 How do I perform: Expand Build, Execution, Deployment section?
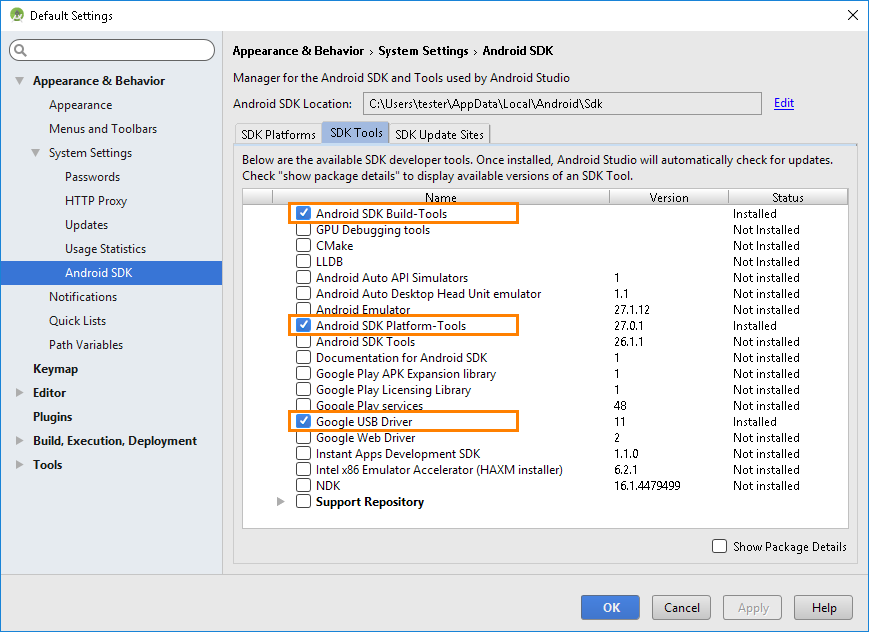coord(19,441)
